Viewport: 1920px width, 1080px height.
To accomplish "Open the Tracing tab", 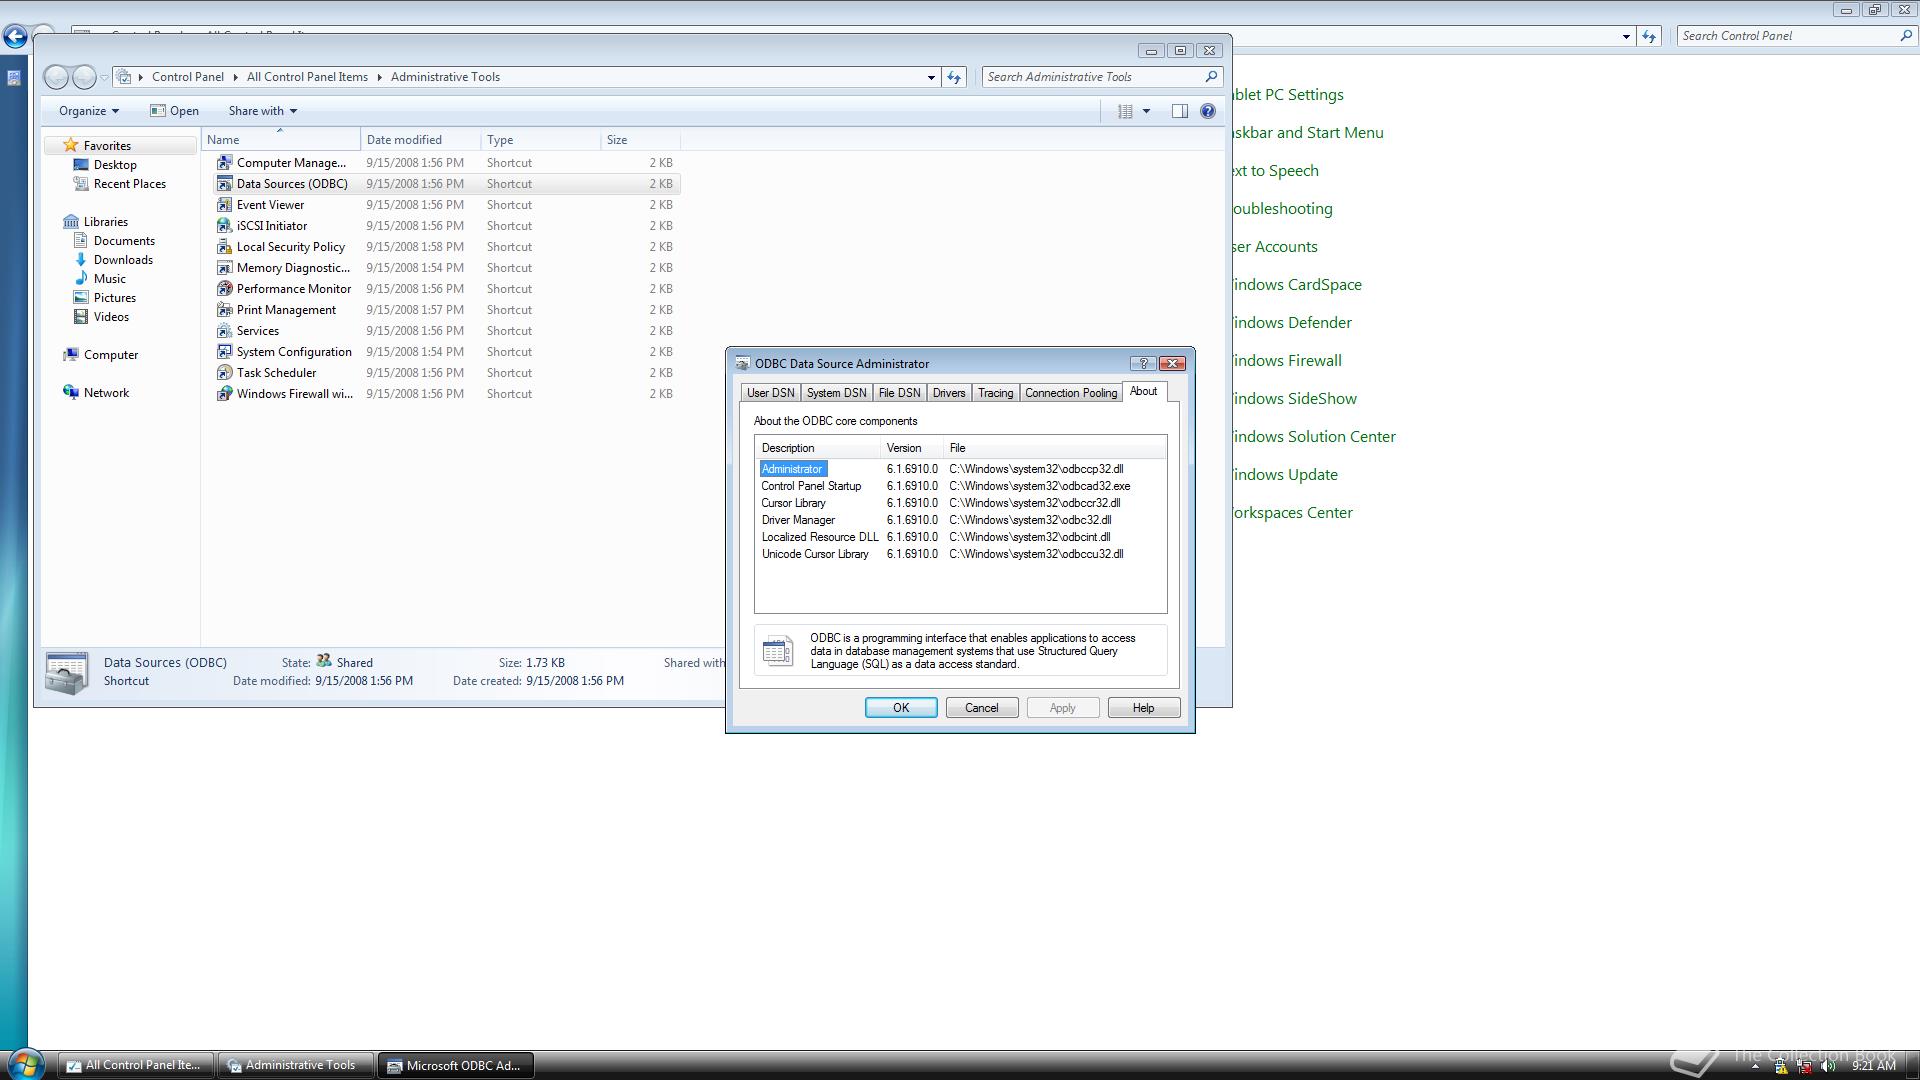I will coord(995,393).
